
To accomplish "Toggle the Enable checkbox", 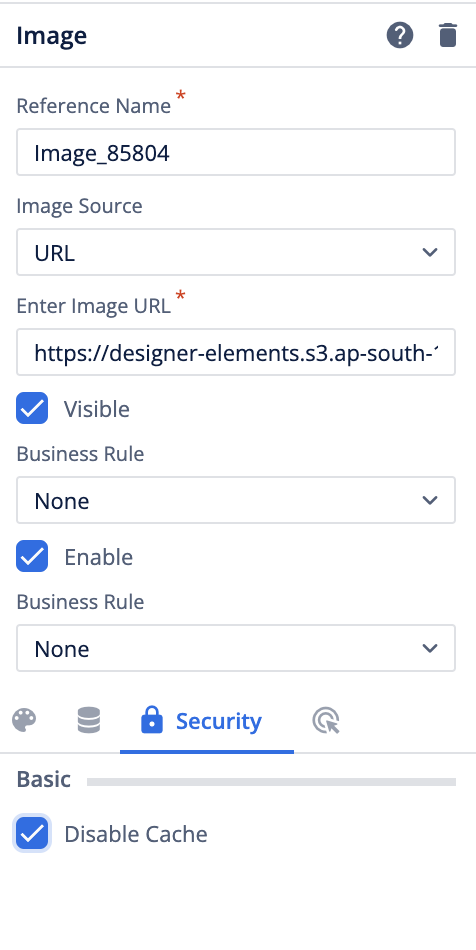I will pos(32,556).
